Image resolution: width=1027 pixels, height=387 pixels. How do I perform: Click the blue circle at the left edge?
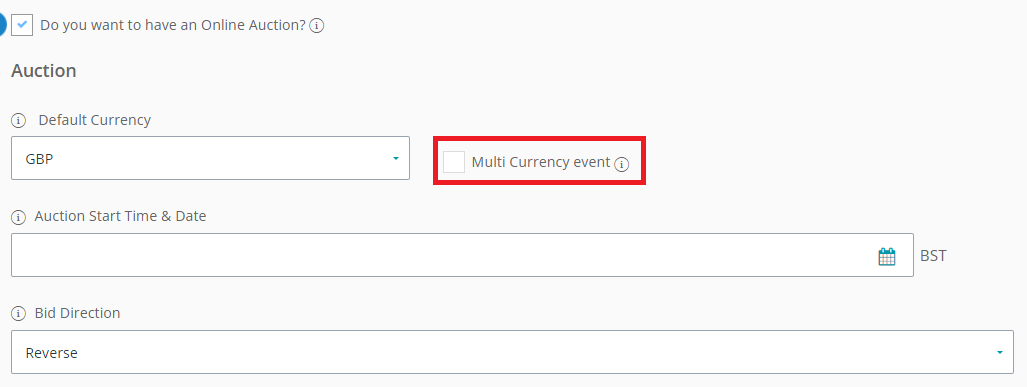[3, 25]
